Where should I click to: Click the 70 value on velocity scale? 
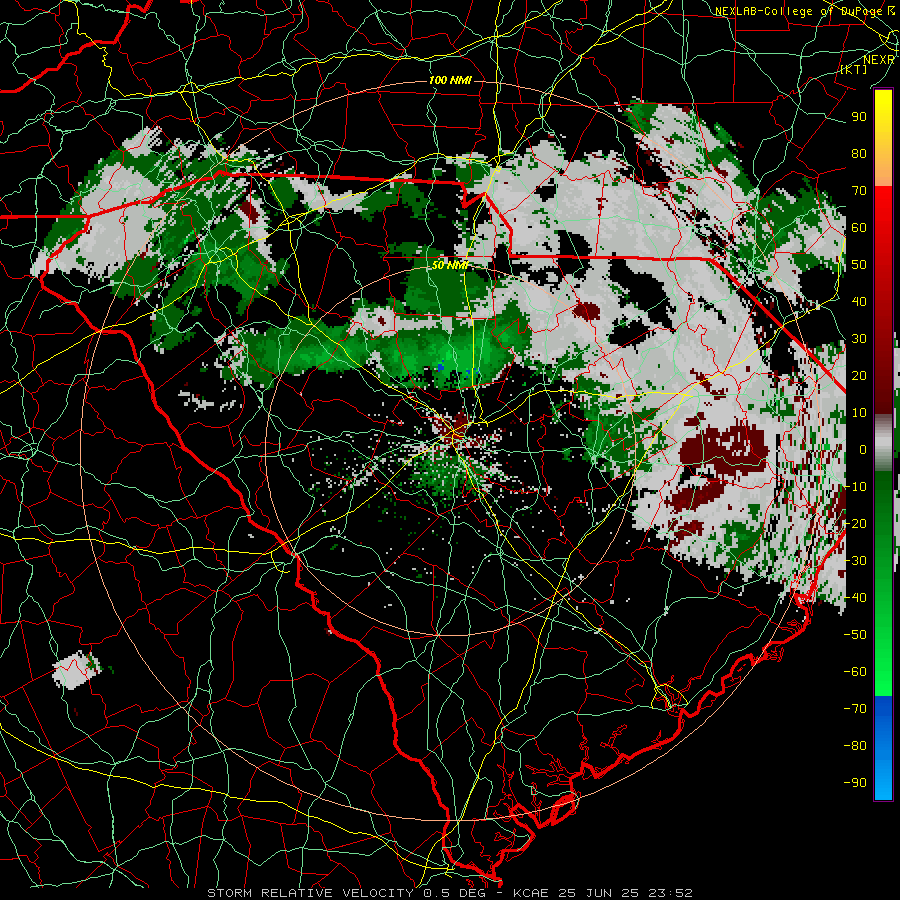pyautogui.click(x=859, y=191)
